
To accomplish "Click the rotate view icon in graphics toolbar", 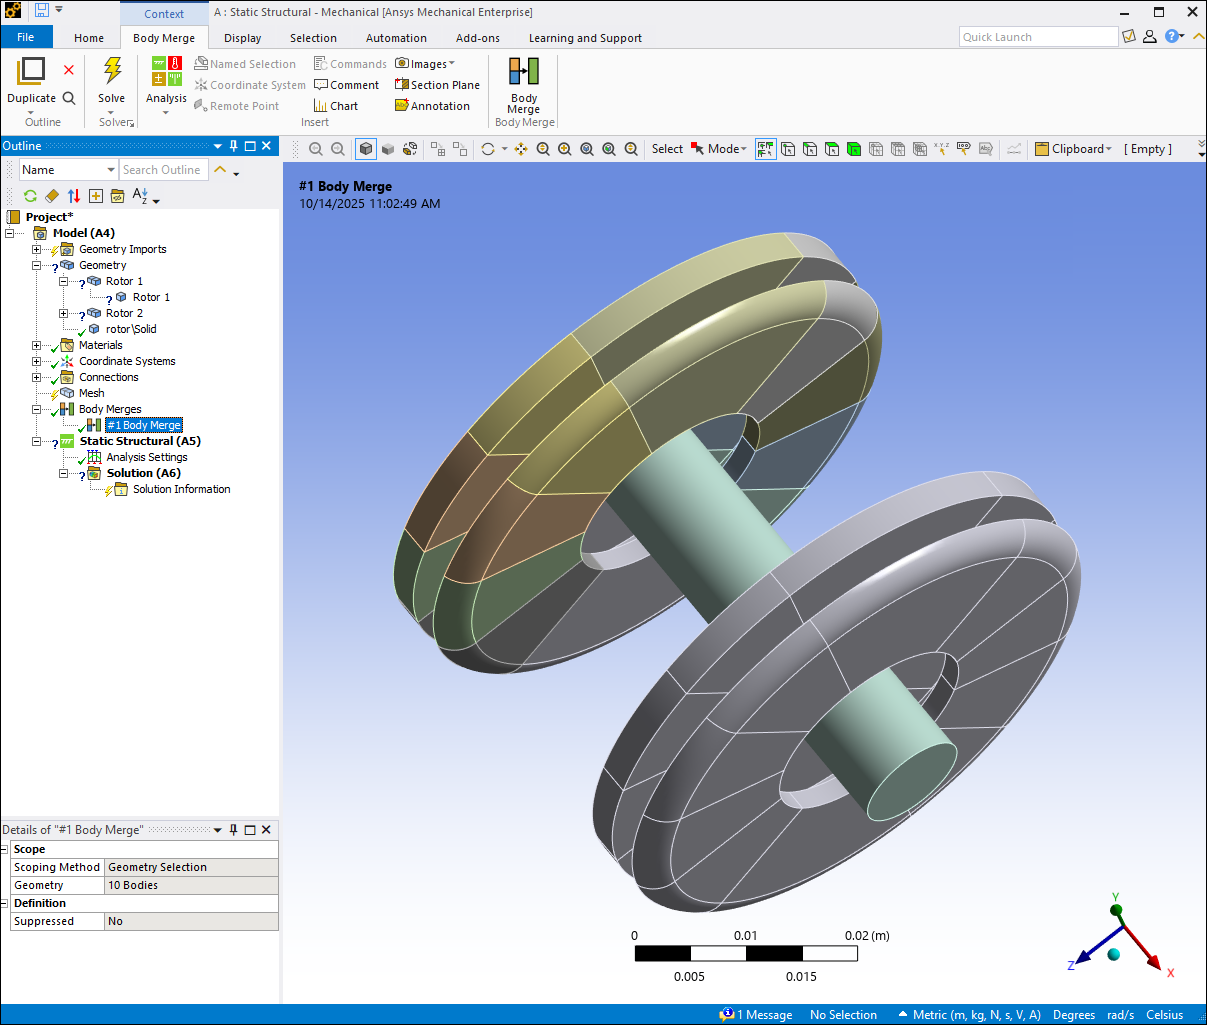I will (x=488, y=149).
